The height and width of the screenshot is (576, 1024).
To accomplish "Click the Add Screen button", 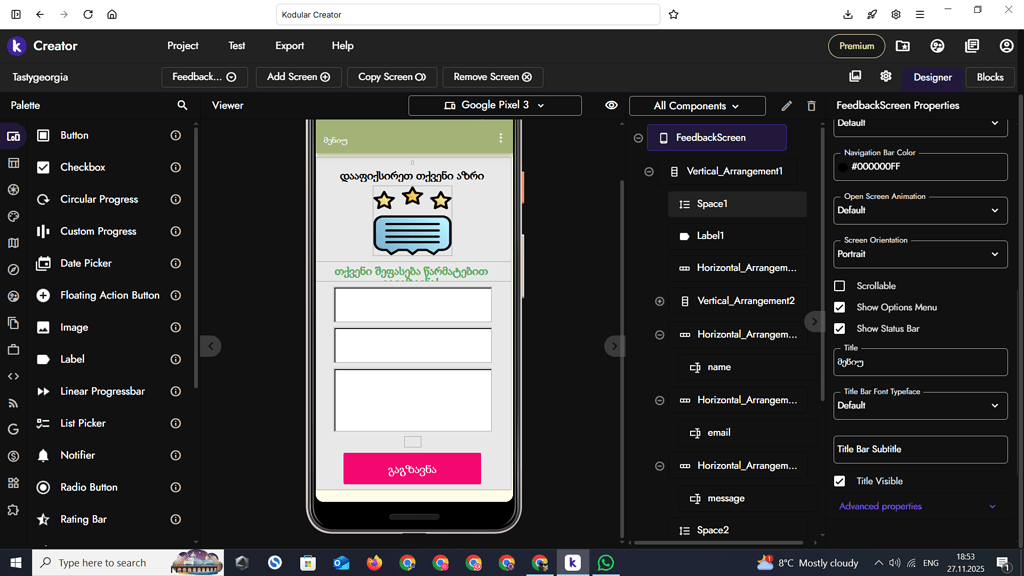I will point(298,77).
